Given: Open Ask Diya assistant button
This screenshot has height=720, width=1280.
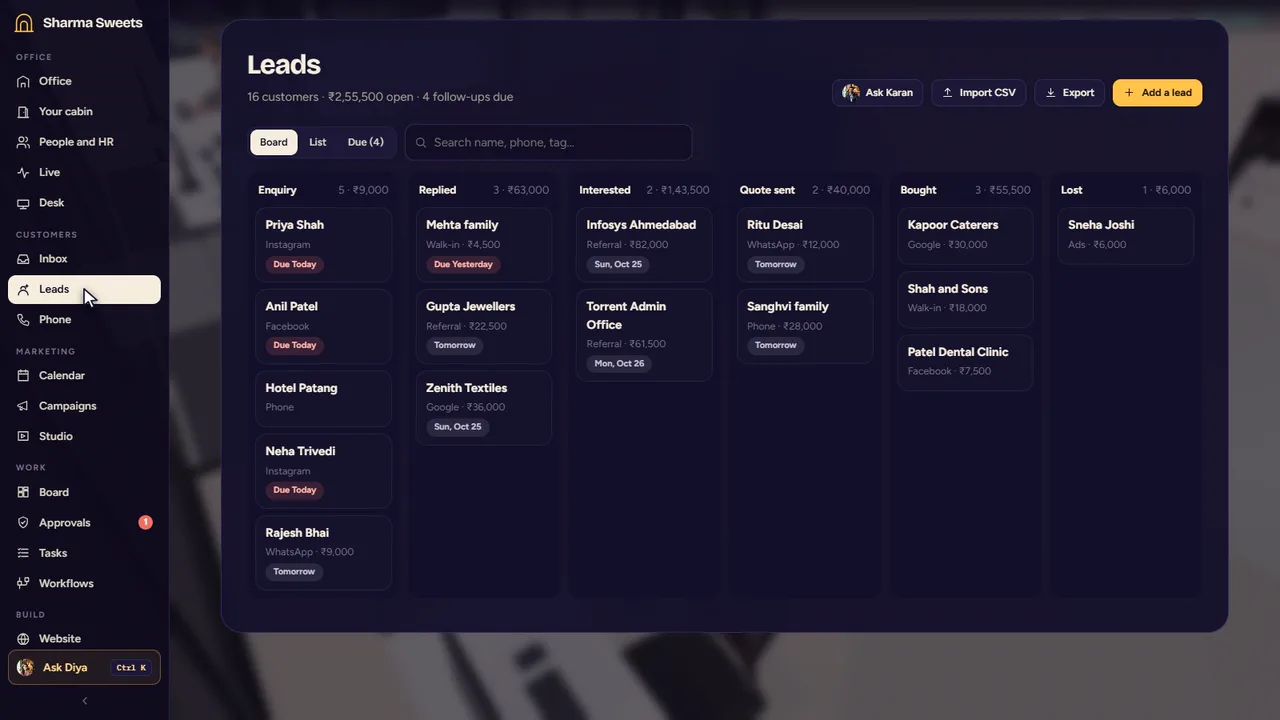Looking at the screenshot, I should [x=84, y=668].
